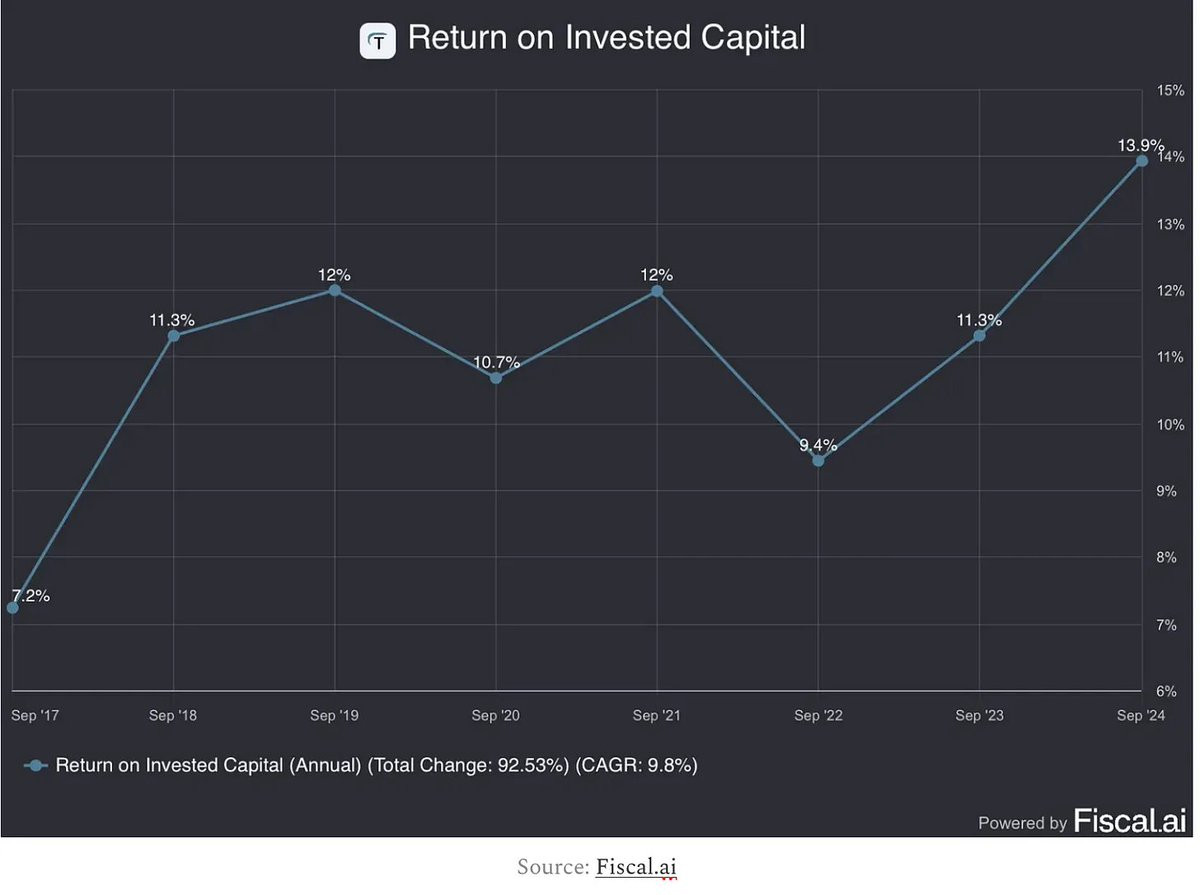Click the Sep '17 x-axis label
This screenshot has height=895, width=1200.
pos(35,715)
